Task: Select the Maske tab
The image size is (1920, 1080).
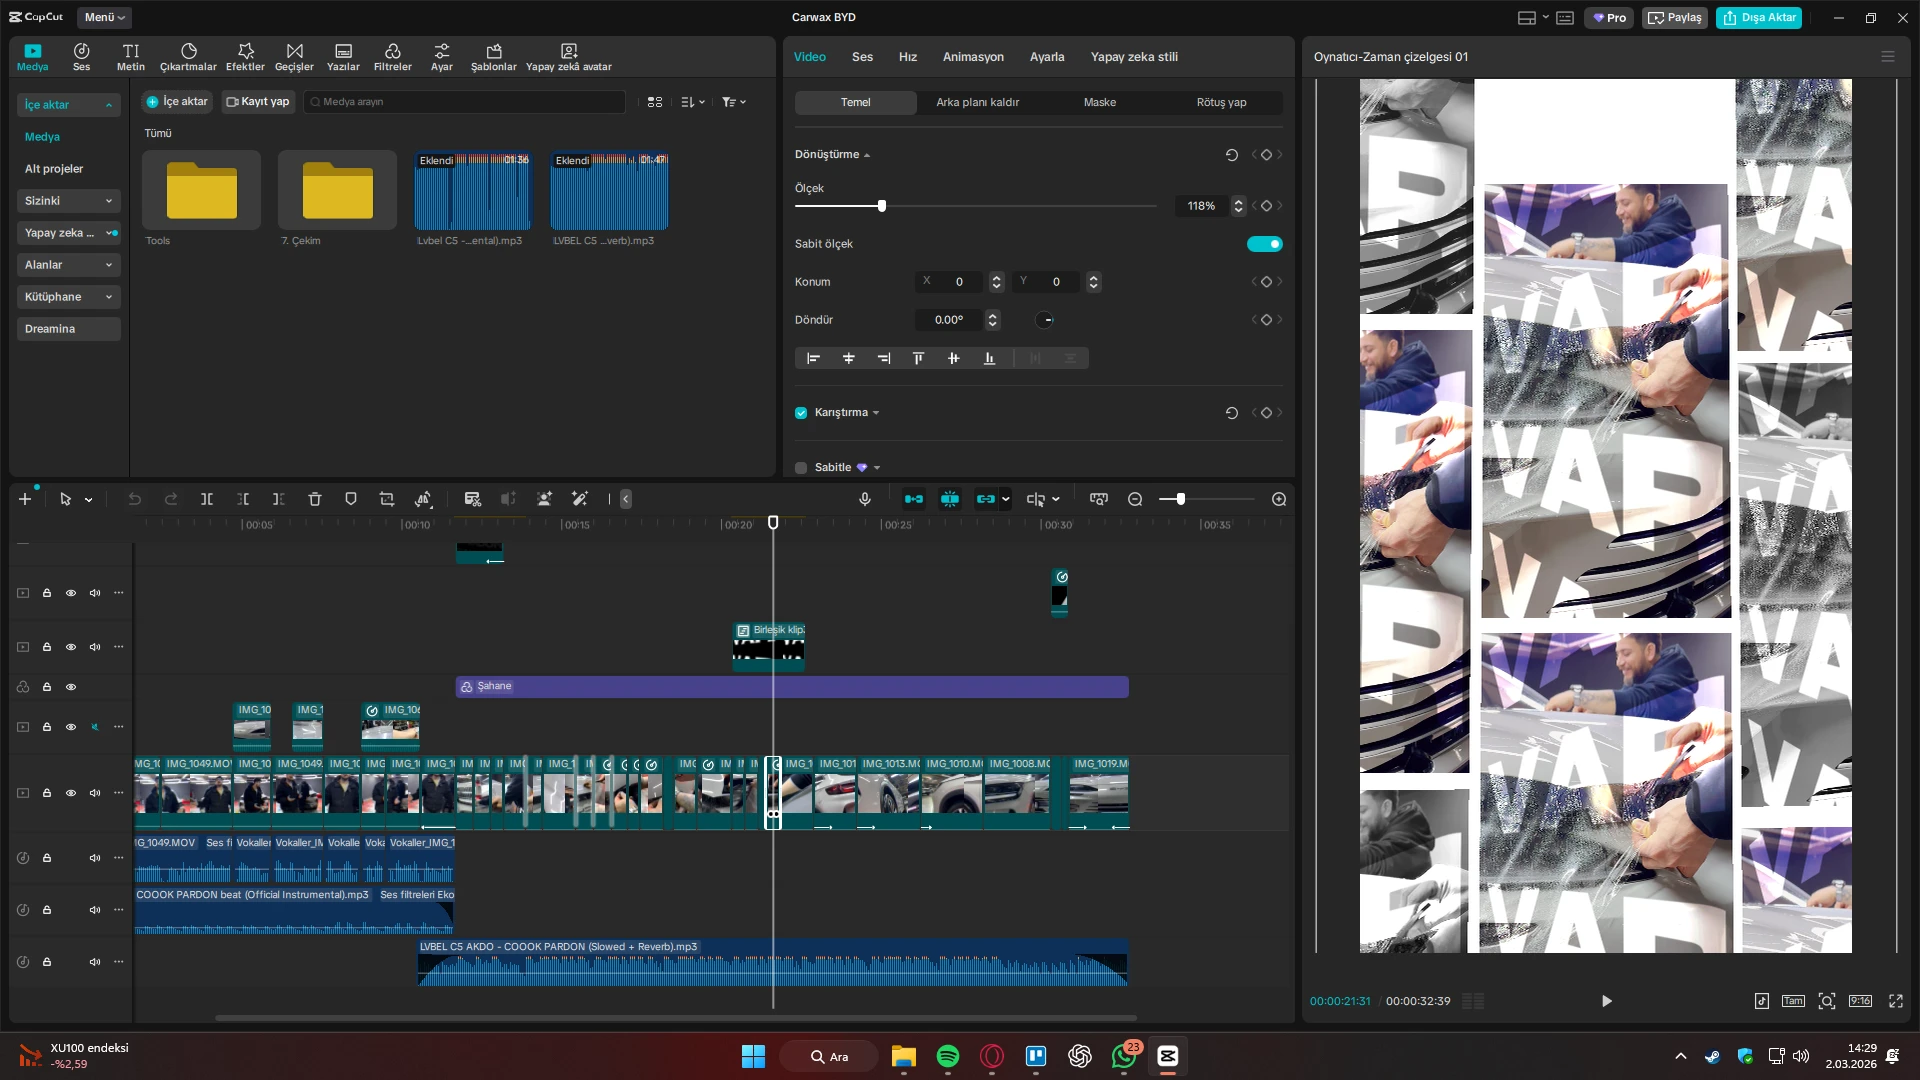Action: click(x=1099, y=103)
